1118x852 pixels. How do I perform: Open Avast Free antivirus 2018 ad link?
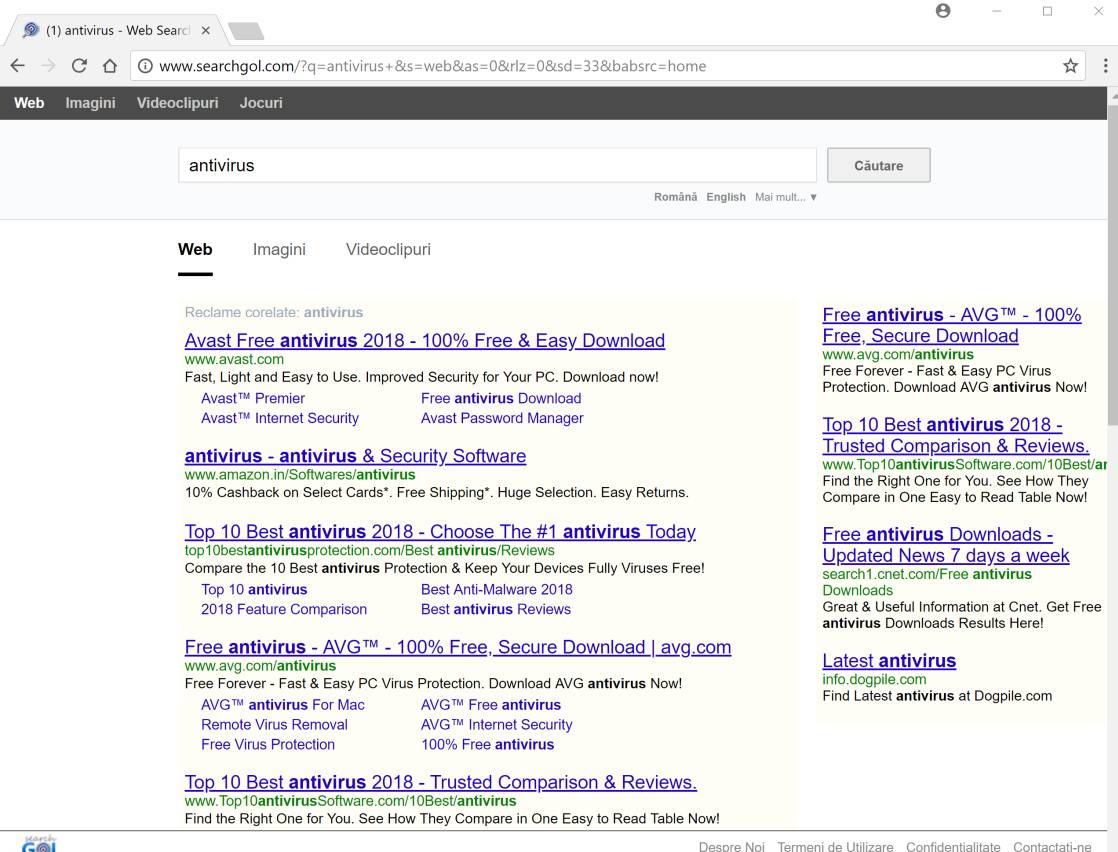(x=425, y=341)
